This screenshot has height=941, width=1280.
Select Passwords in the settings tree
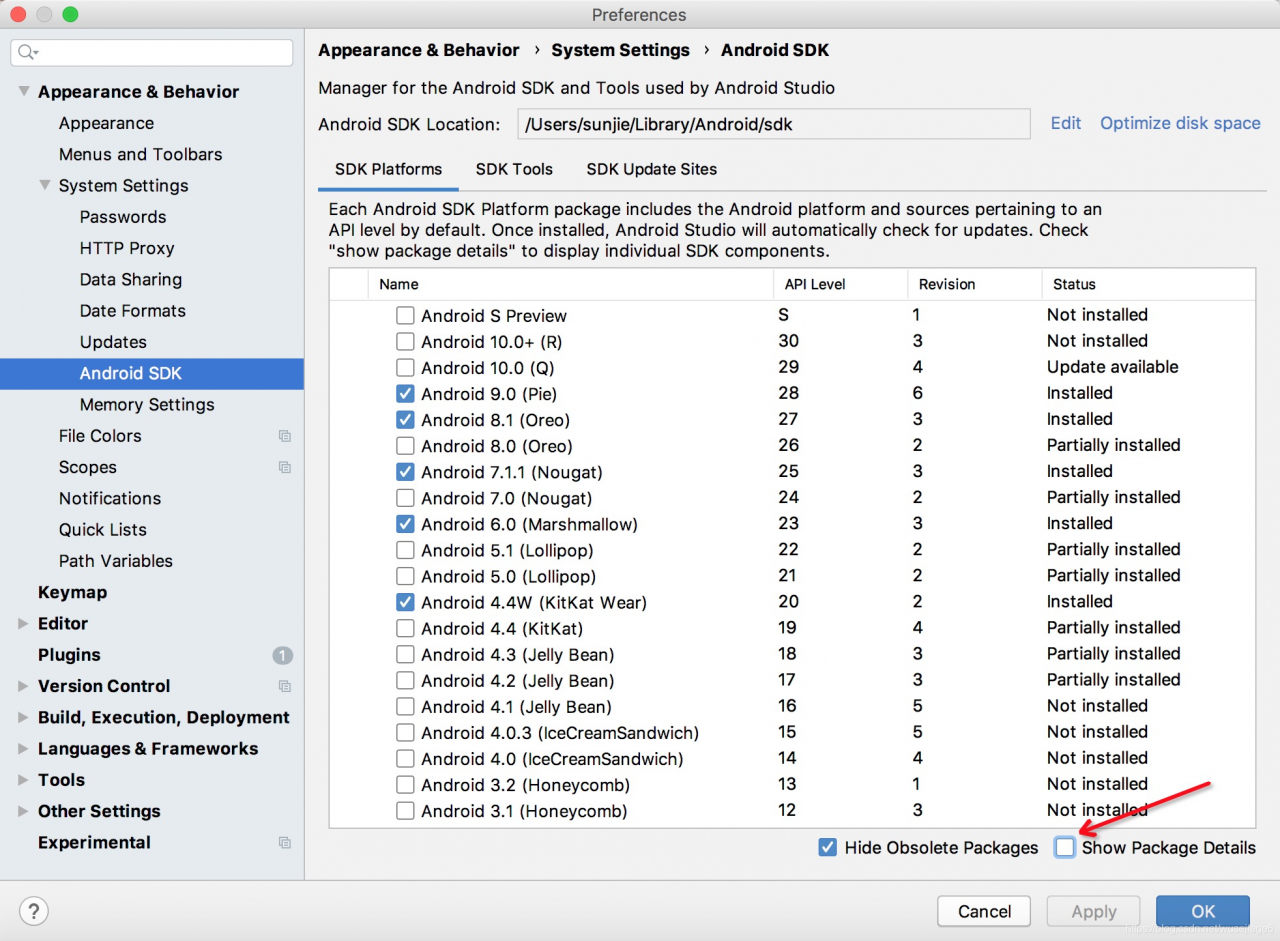click(x=123, y=217)
